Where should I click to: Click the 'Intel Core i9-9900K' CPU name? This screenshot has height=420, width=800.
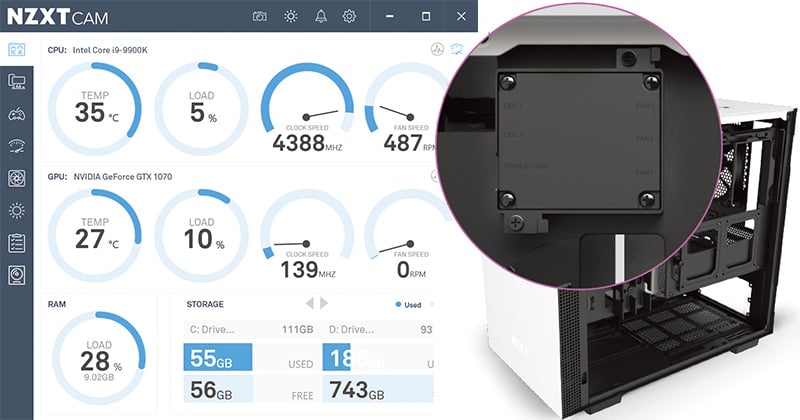tap(110, 50)
